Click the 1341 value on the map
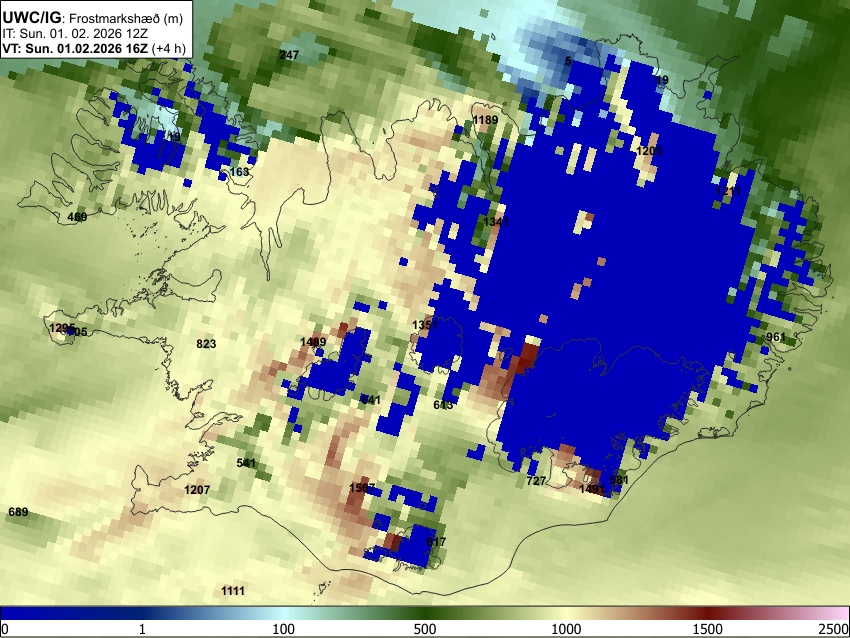This screenshot has height=638, width=850. point(496,222)
